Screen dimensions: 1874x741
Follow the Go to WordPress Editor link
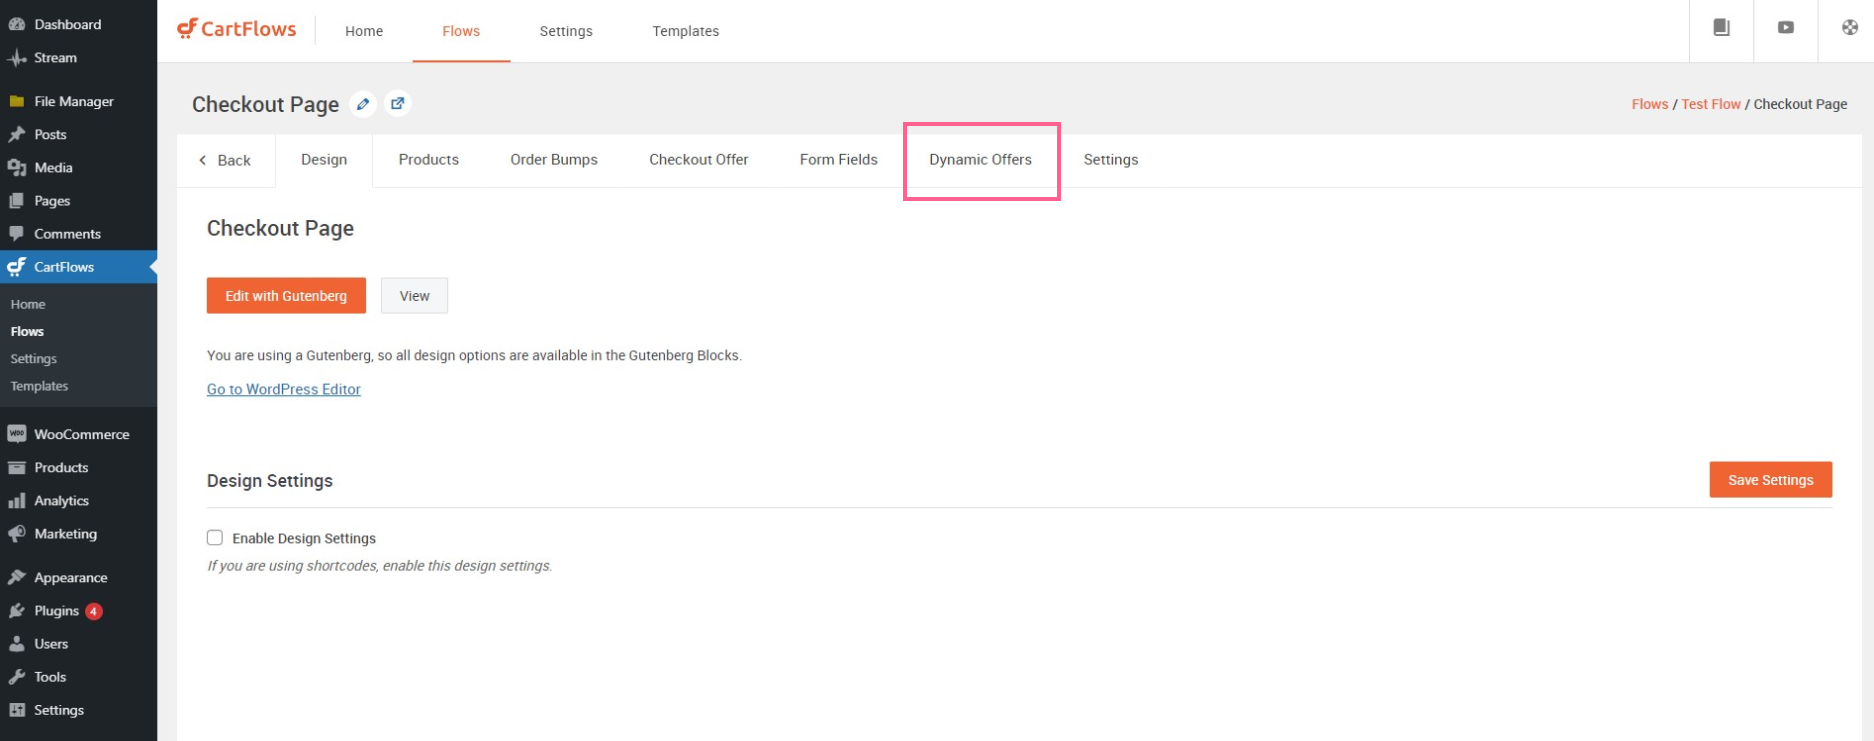[x=283, y=389]
